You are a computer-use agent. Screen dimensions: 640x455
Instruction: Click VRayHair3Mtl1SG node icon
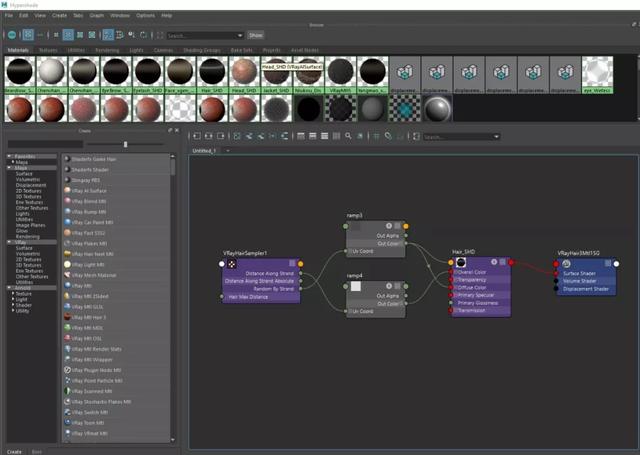pyautogui.click(x=566, y=264)
